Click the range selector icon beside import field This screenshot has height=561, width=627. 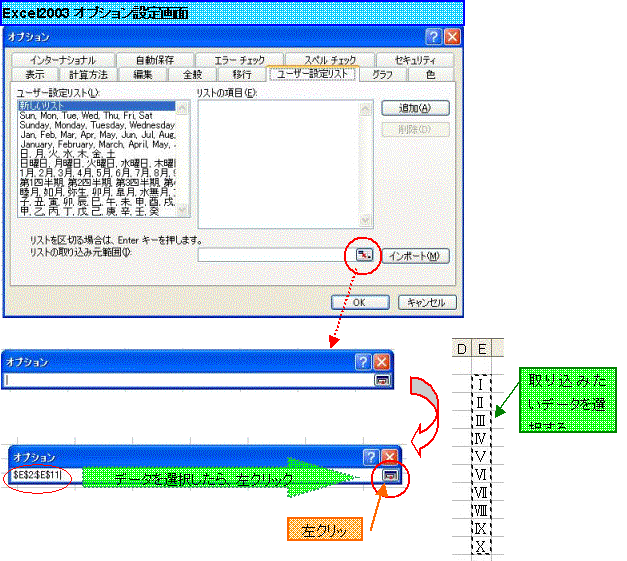pyautogui.click(x=364, y=255)
